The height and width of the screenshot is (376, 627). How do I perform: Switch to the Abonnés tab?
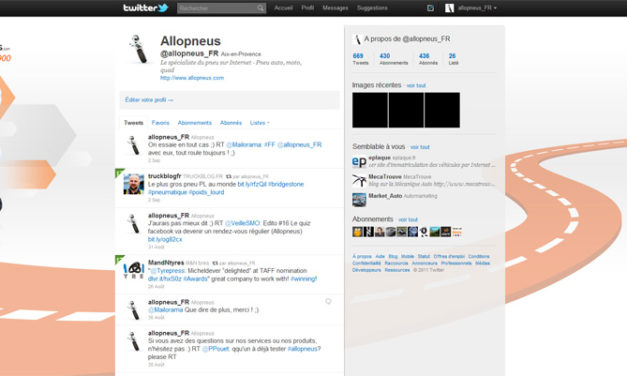pos(231,123)
